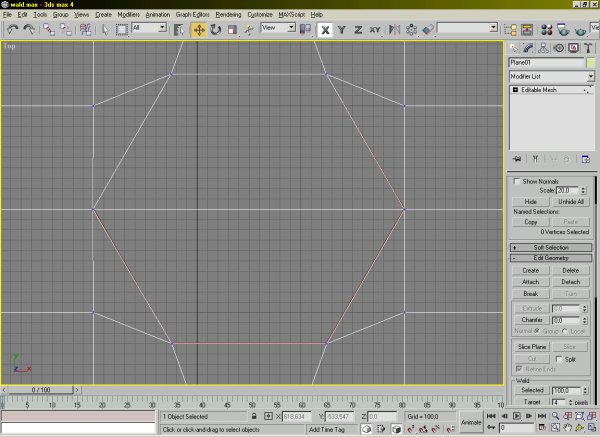Toggle the Animate button
The width and height of the screenshot is (600, 437).
(x=470, y=423)
